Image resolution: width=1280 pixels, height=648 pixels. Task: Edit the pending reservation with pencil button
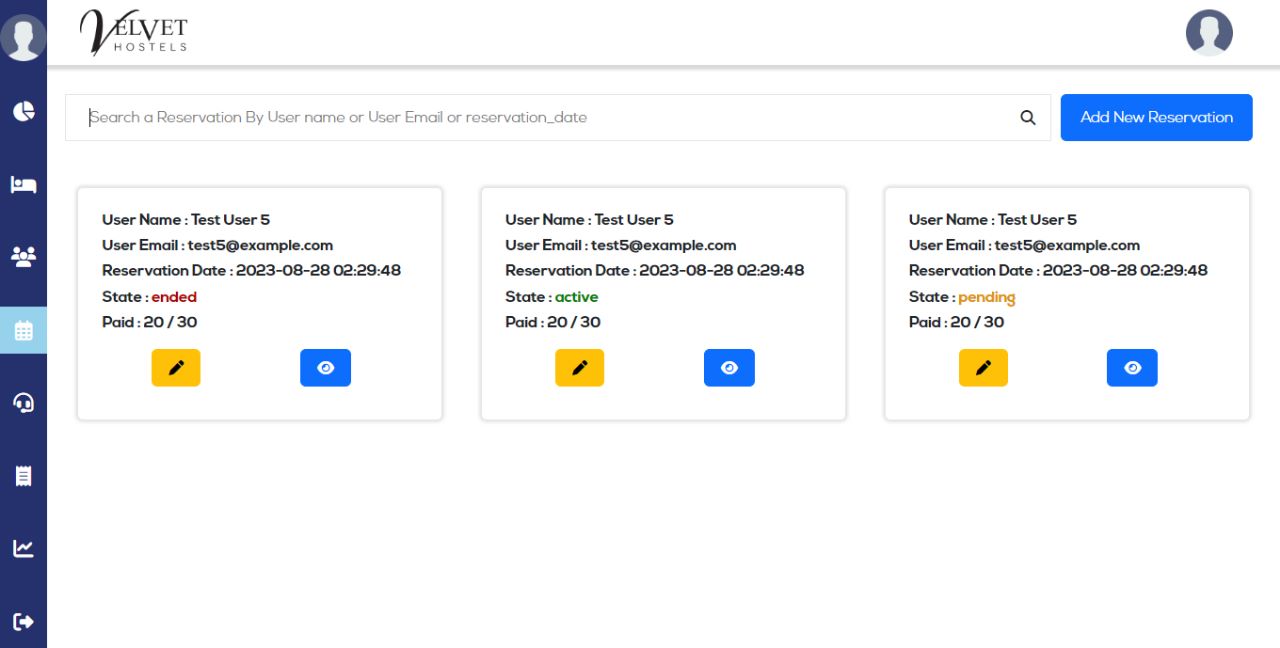pyautogui.click(x=983, y=368)
